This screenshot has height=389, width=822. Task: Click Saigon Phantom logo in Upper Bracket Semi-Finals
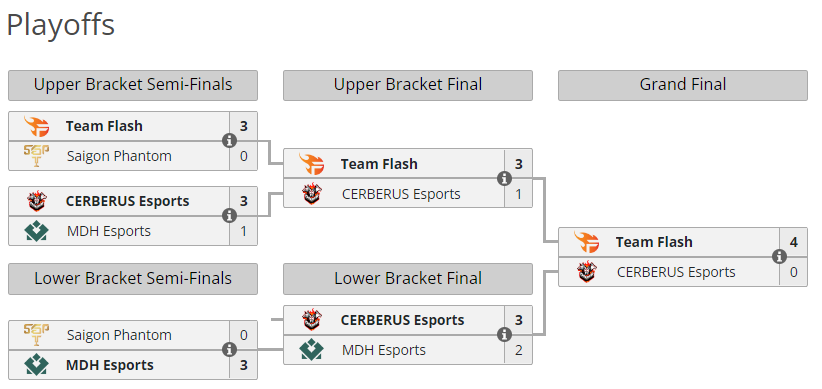36,156
